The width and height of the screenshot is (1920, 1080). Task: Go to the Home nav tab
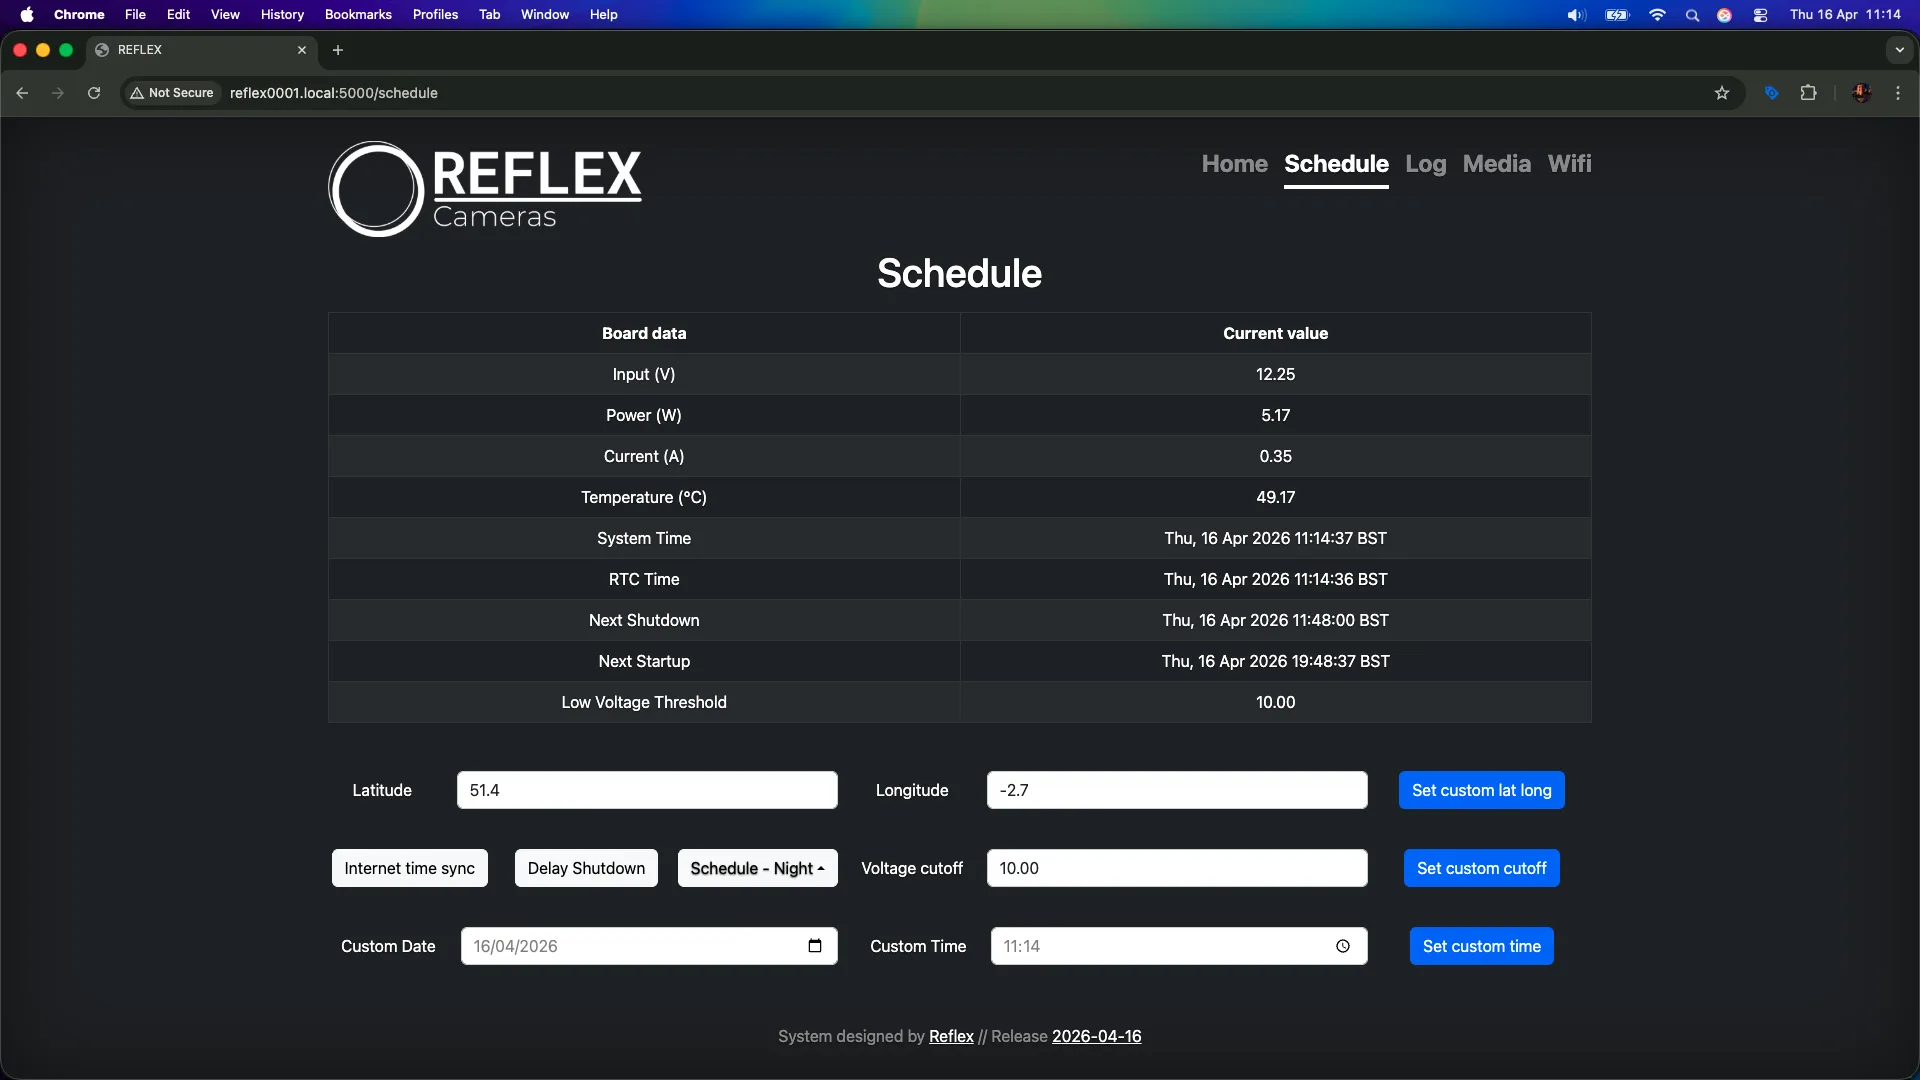1234,164
